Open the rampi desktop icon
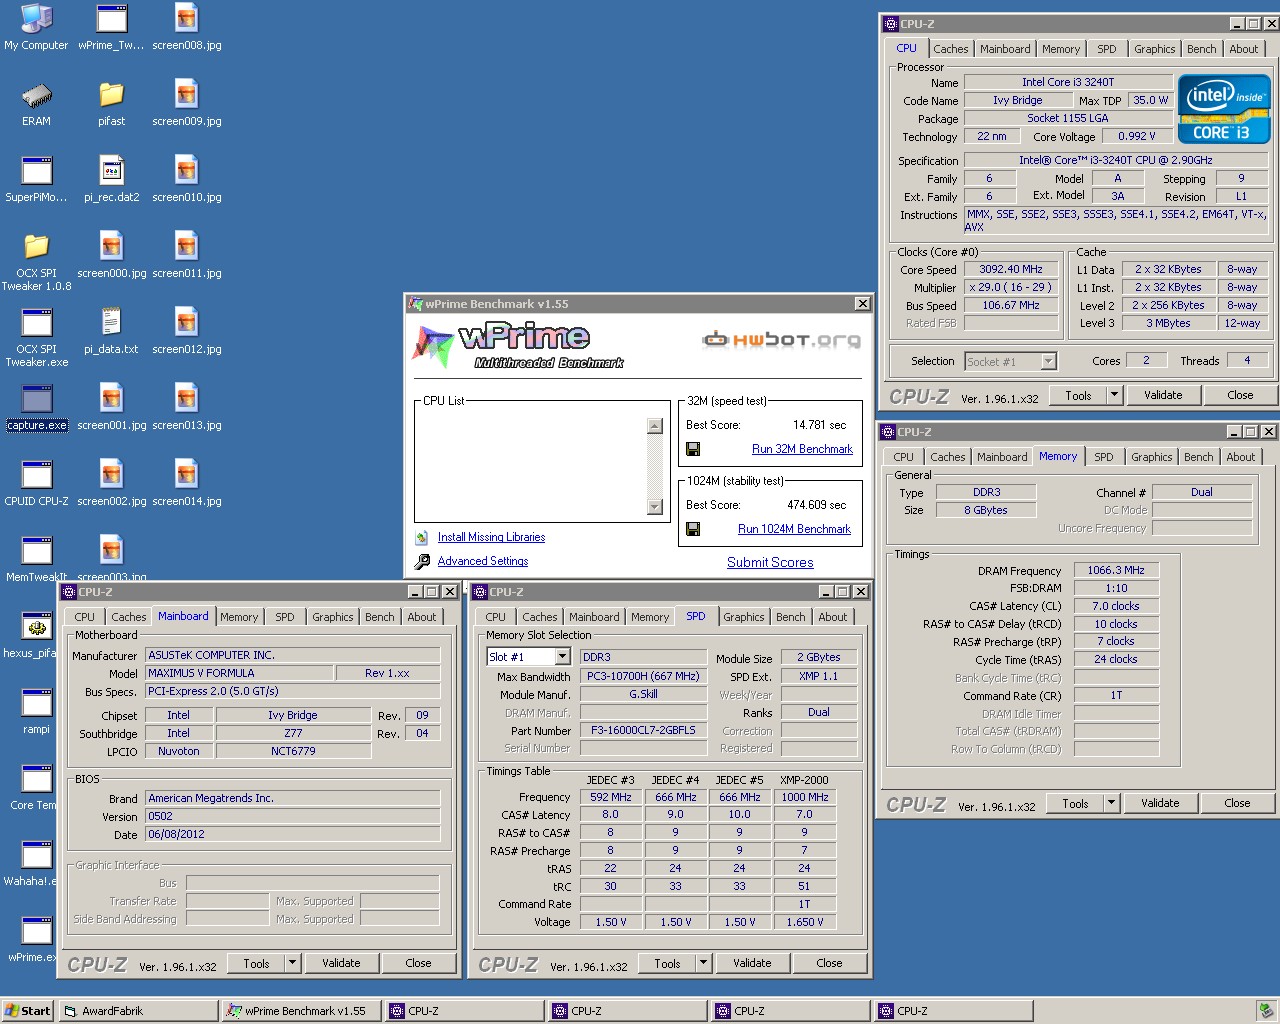 pos(36,712)
